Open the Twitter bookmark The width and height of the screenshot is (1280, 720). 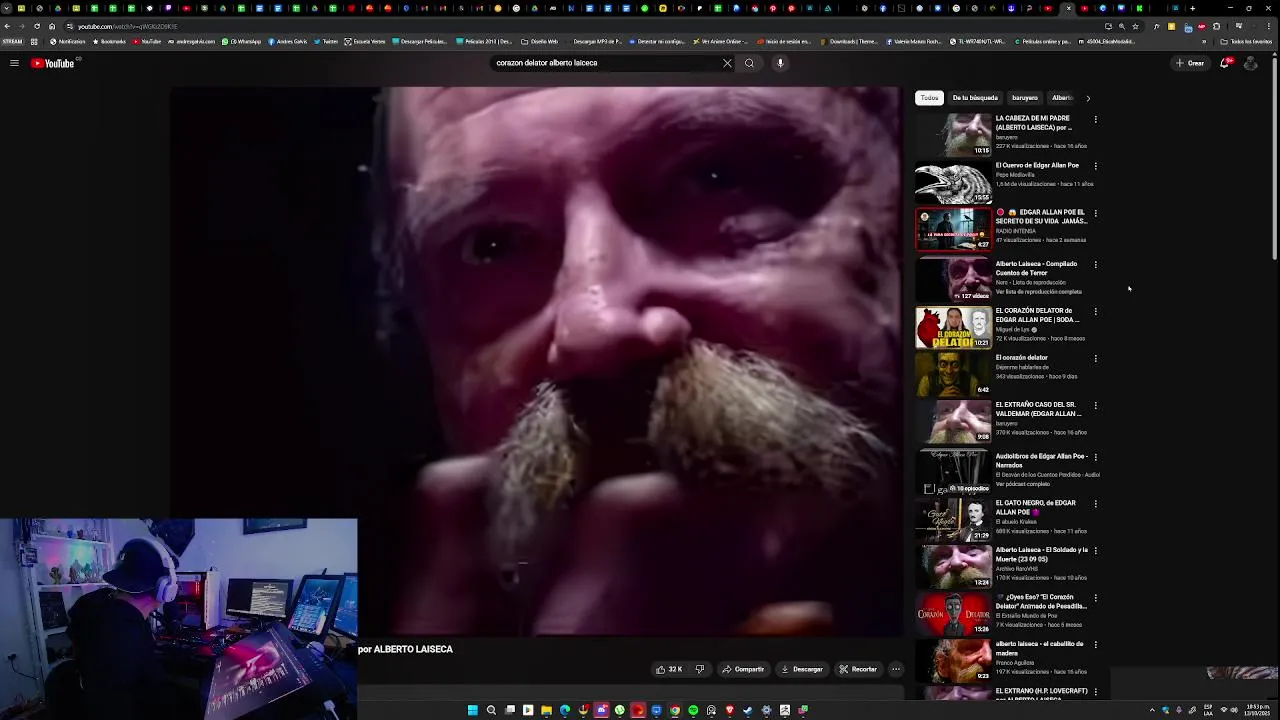(x=326, y=42)
